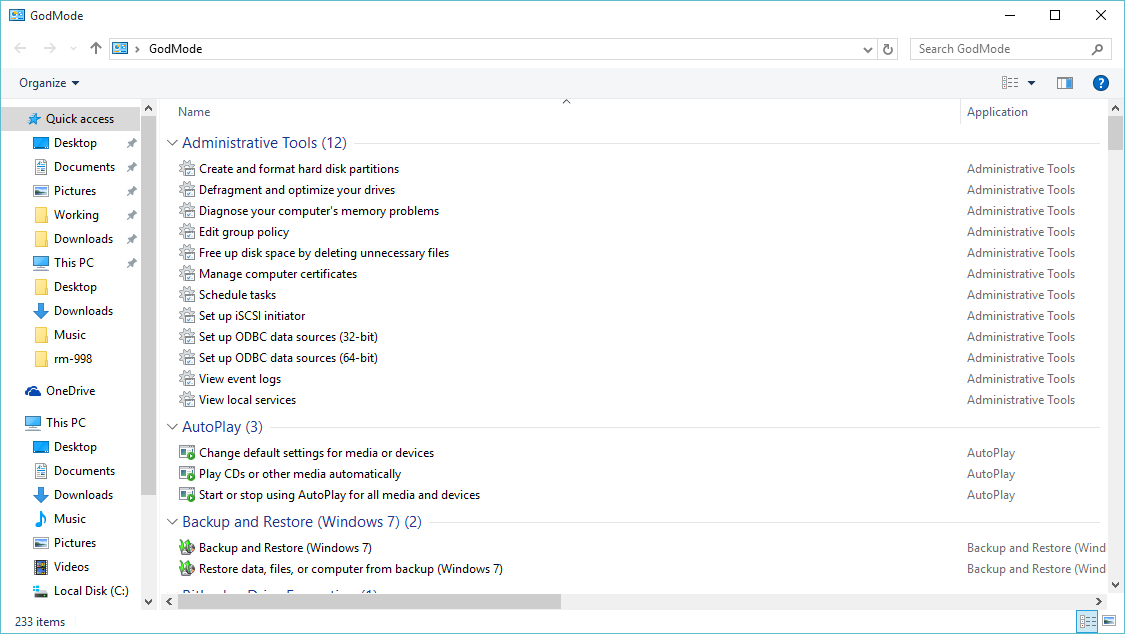Switch to details view in status bar
The width and height of the screenshot is (1125, 634).
pos(1087,622)
